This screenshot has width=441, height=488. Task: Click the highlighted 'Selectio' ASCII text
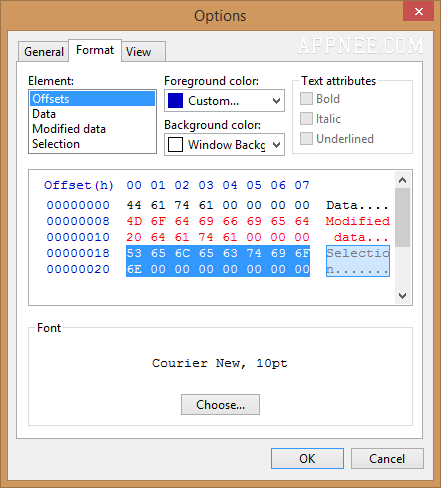[358, 253]
